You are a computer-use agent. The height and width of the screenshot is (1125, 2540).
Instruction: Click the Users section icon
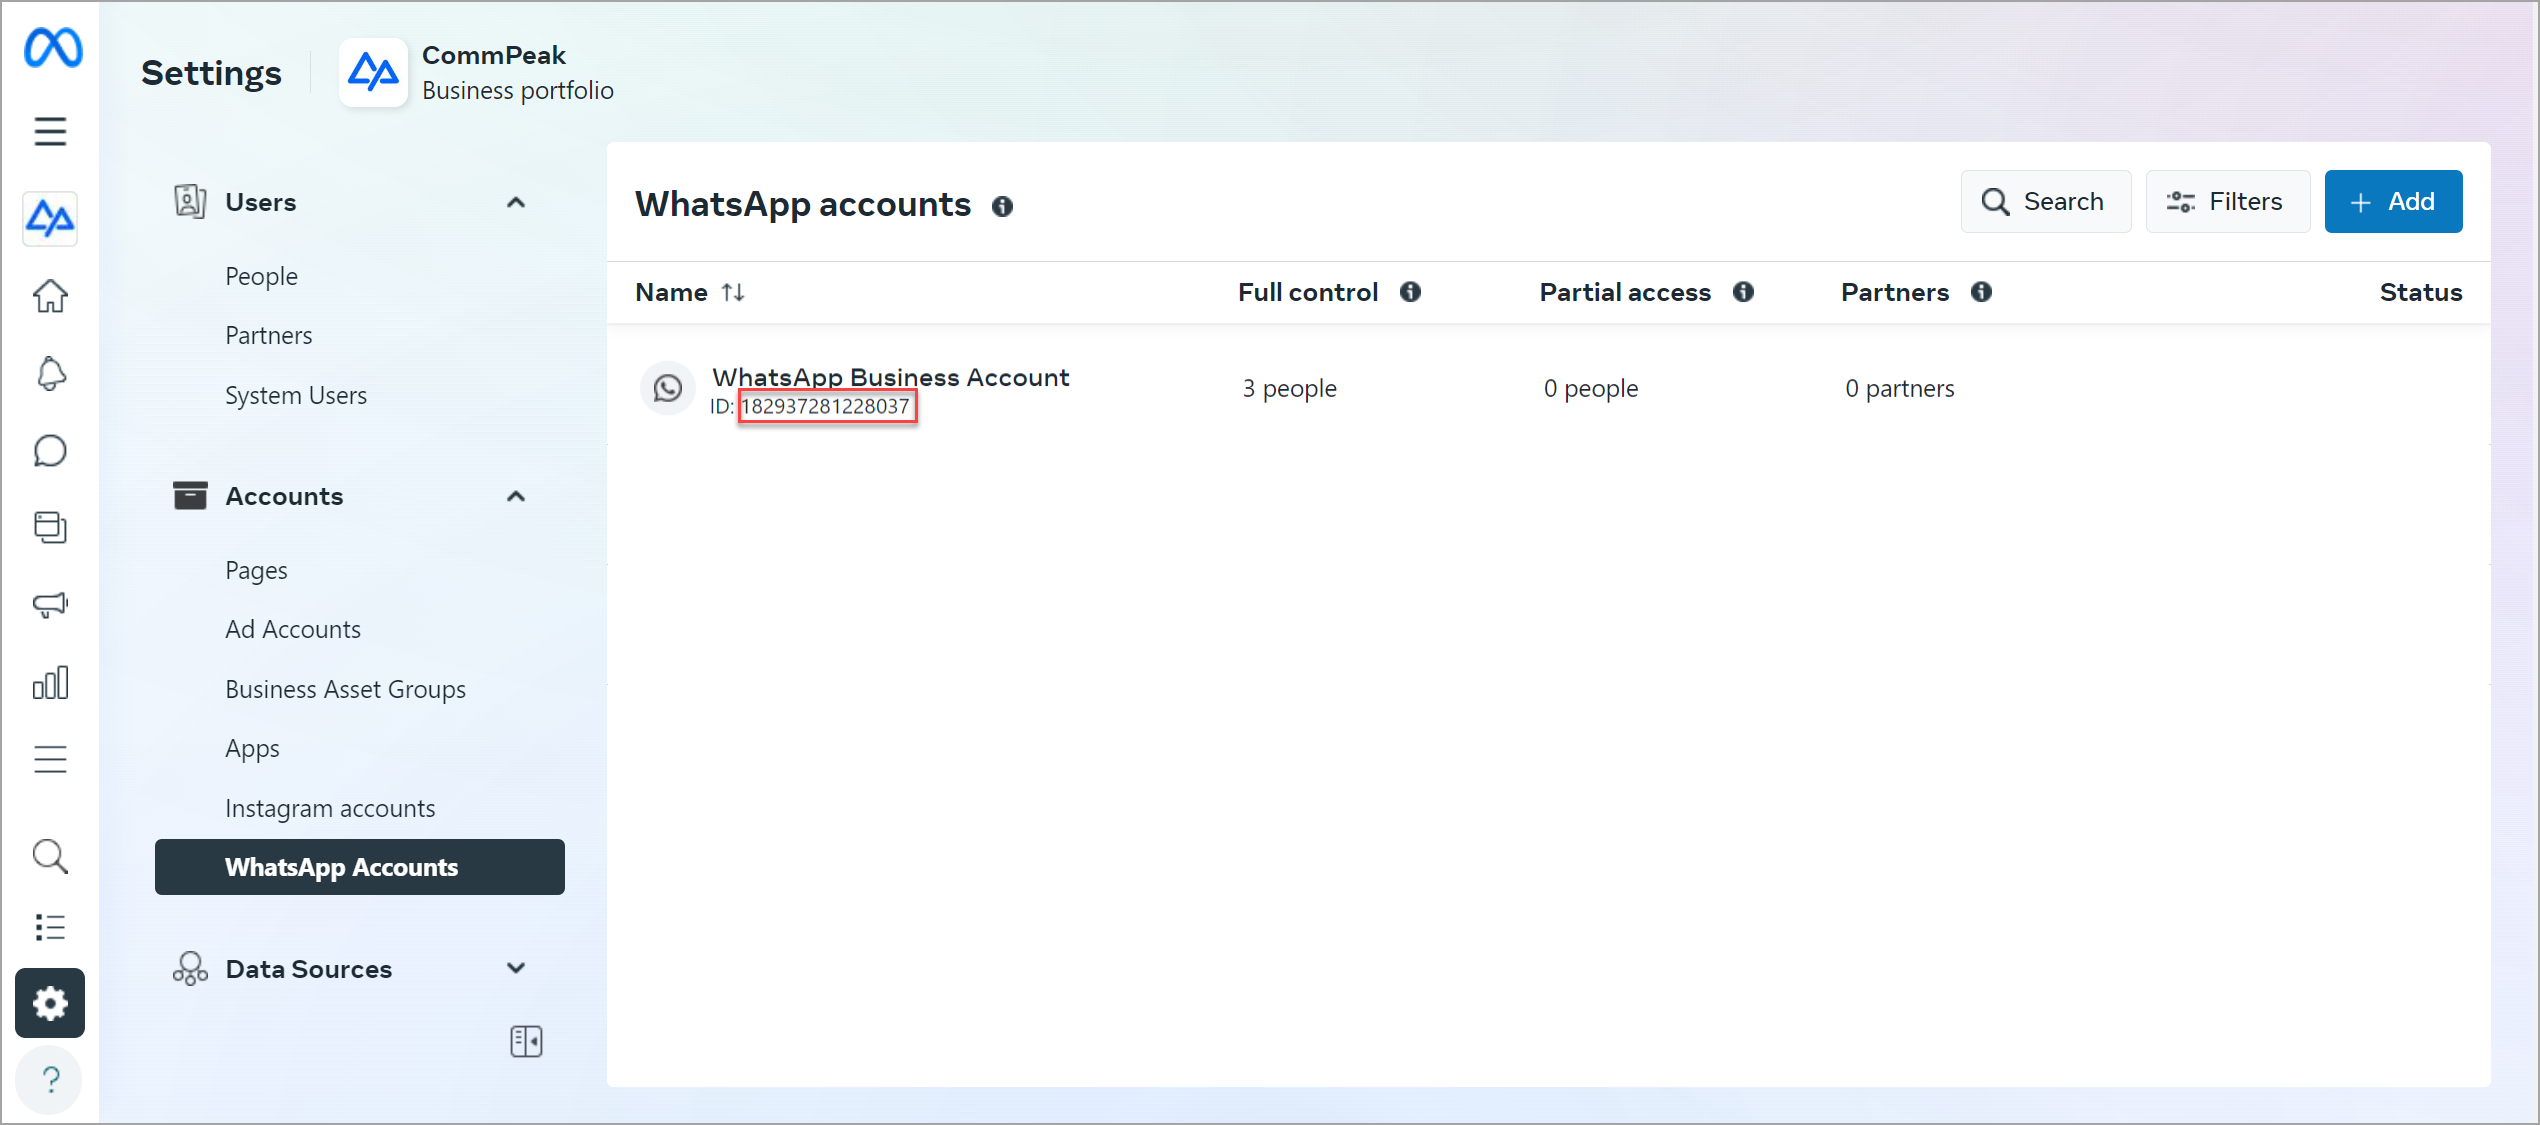[190, 202]
